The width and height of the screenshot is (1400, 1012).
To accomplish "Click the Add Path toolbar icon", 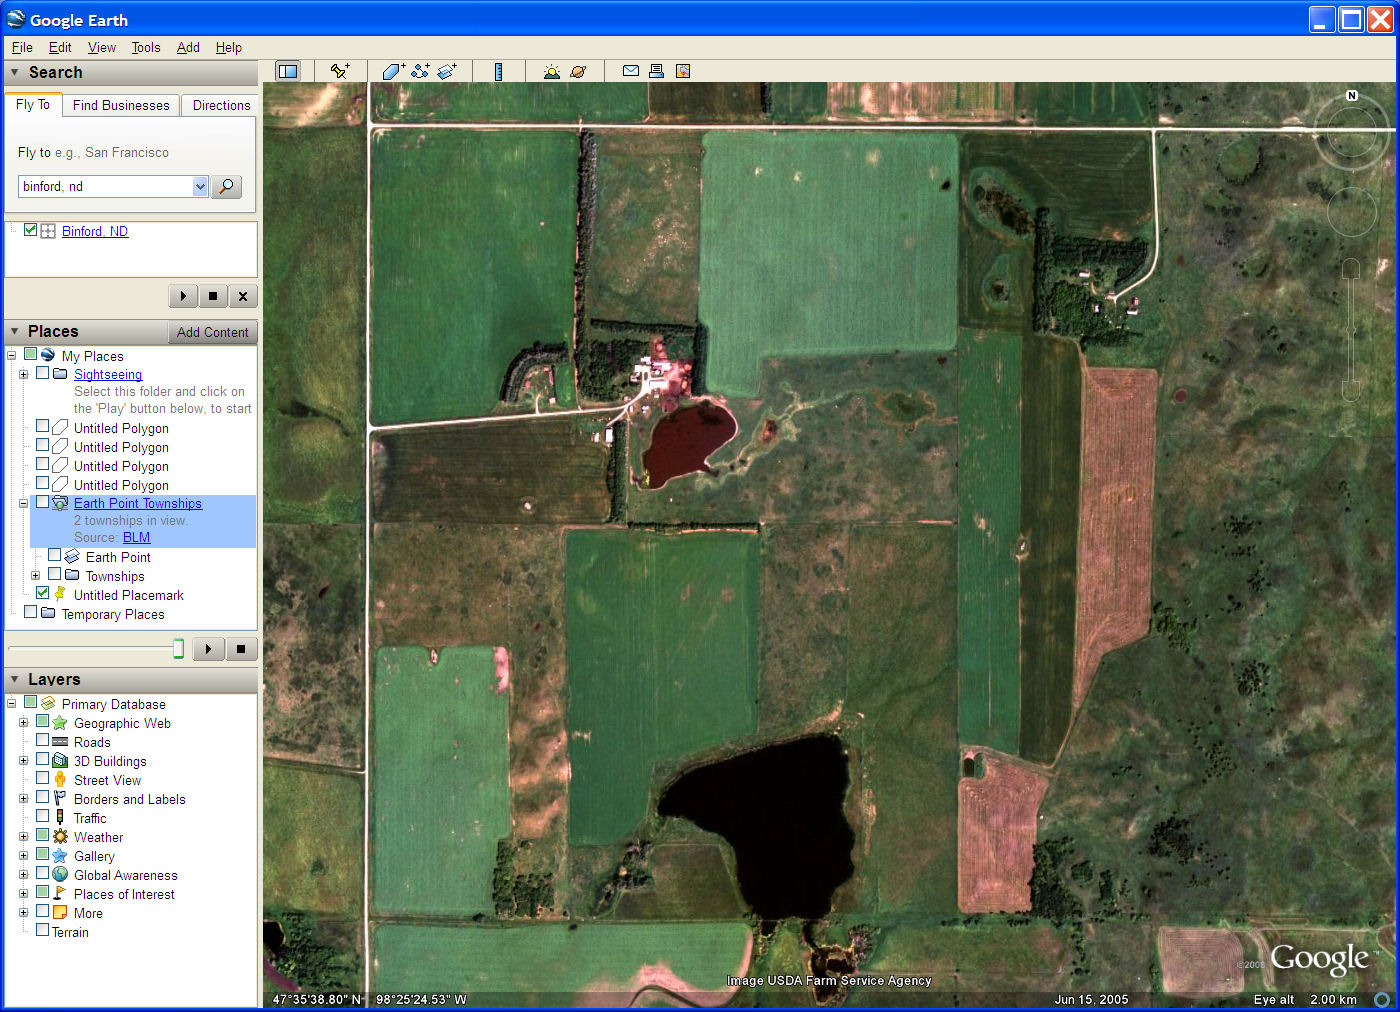I will 420,71.
